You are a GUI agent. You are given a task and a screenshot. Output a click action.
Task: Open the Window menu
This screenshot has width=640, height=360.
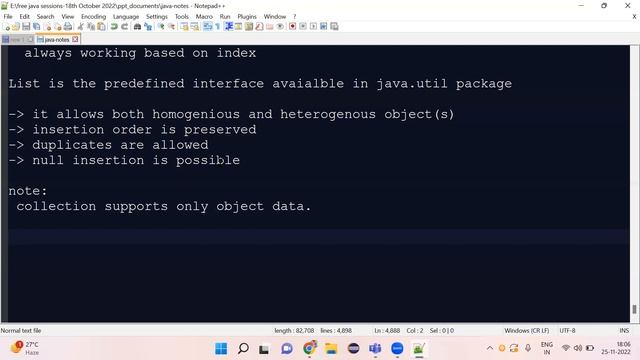275,16
